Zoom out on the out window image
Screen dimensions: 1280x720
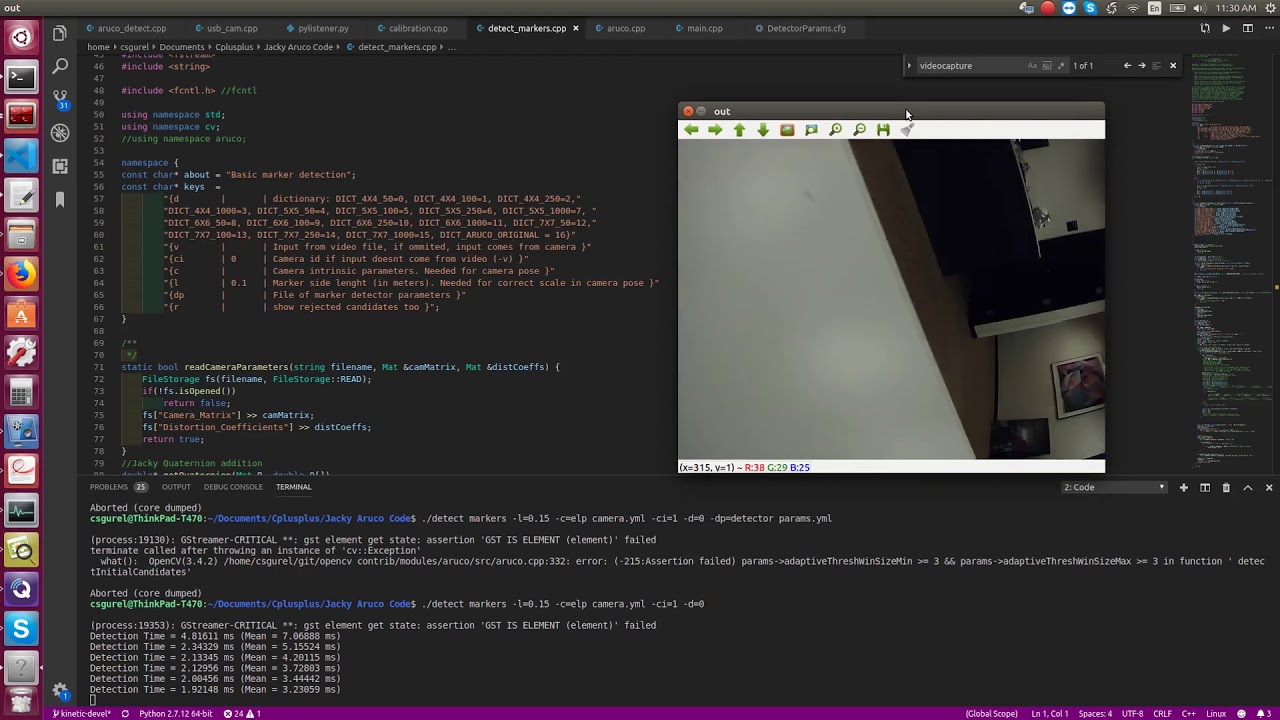pyautogui.click(x=859, y=130)
